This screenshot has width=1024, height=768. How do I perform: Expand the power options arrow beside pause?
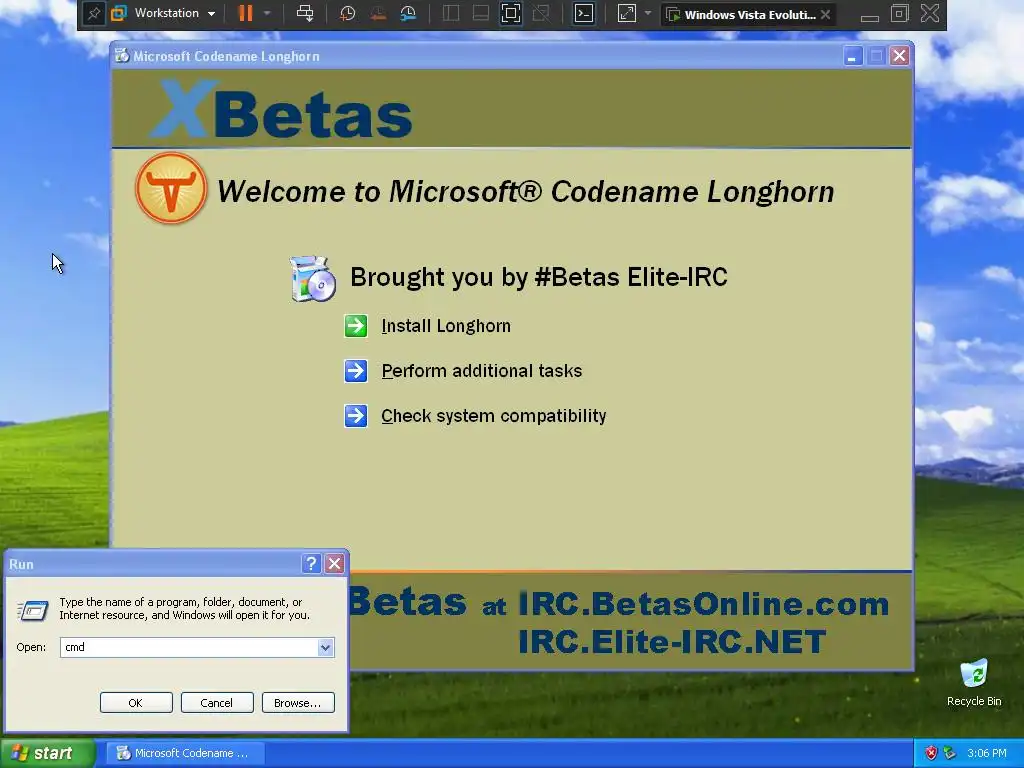coord(267,13)
